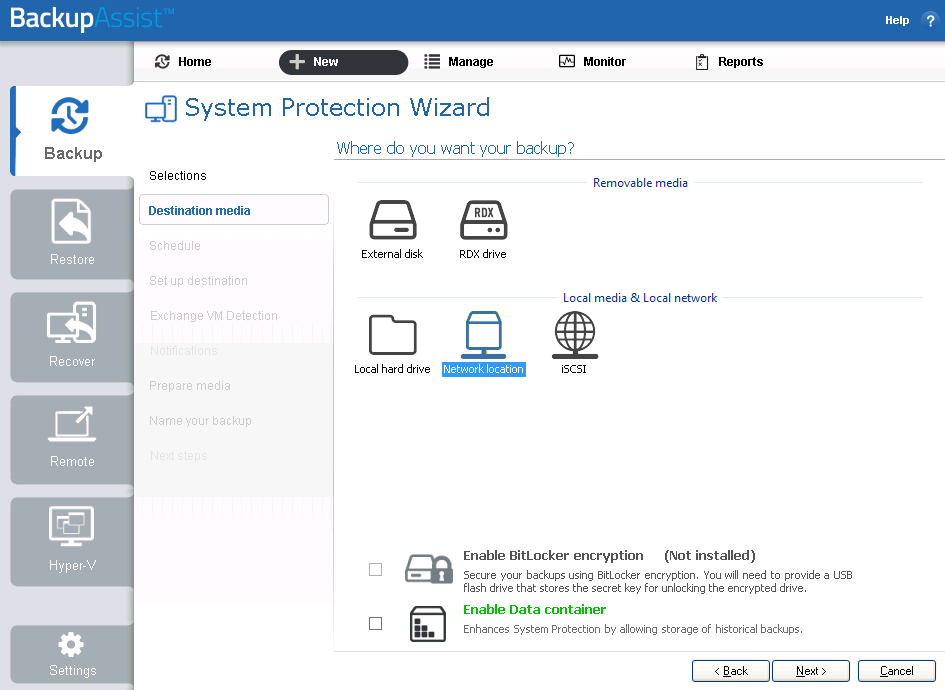Click the Data container icon
The width and height of the screenshot is (945, 690).
pos(428,624)
